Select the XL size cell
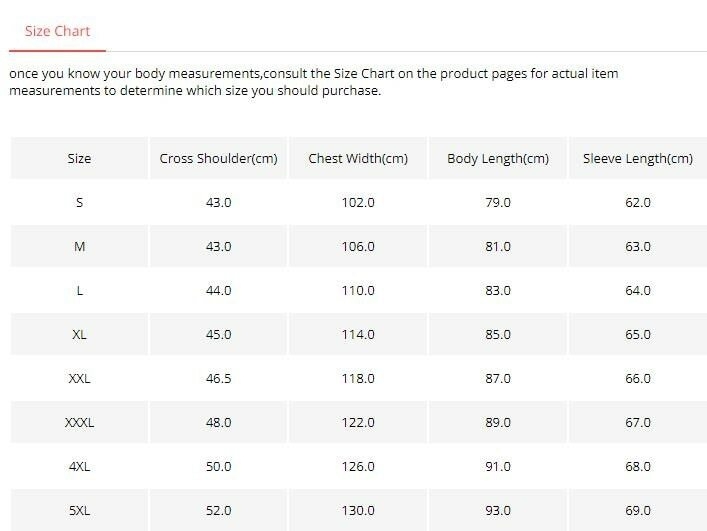The image size is (707, 531). click(79, 335)
